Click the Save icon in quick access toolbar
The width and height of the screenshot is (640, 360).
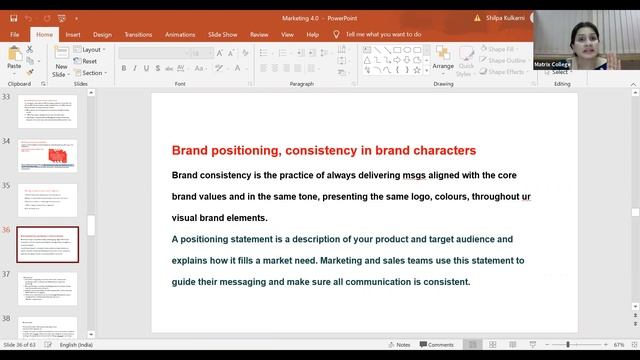click(x=14, y=18)
